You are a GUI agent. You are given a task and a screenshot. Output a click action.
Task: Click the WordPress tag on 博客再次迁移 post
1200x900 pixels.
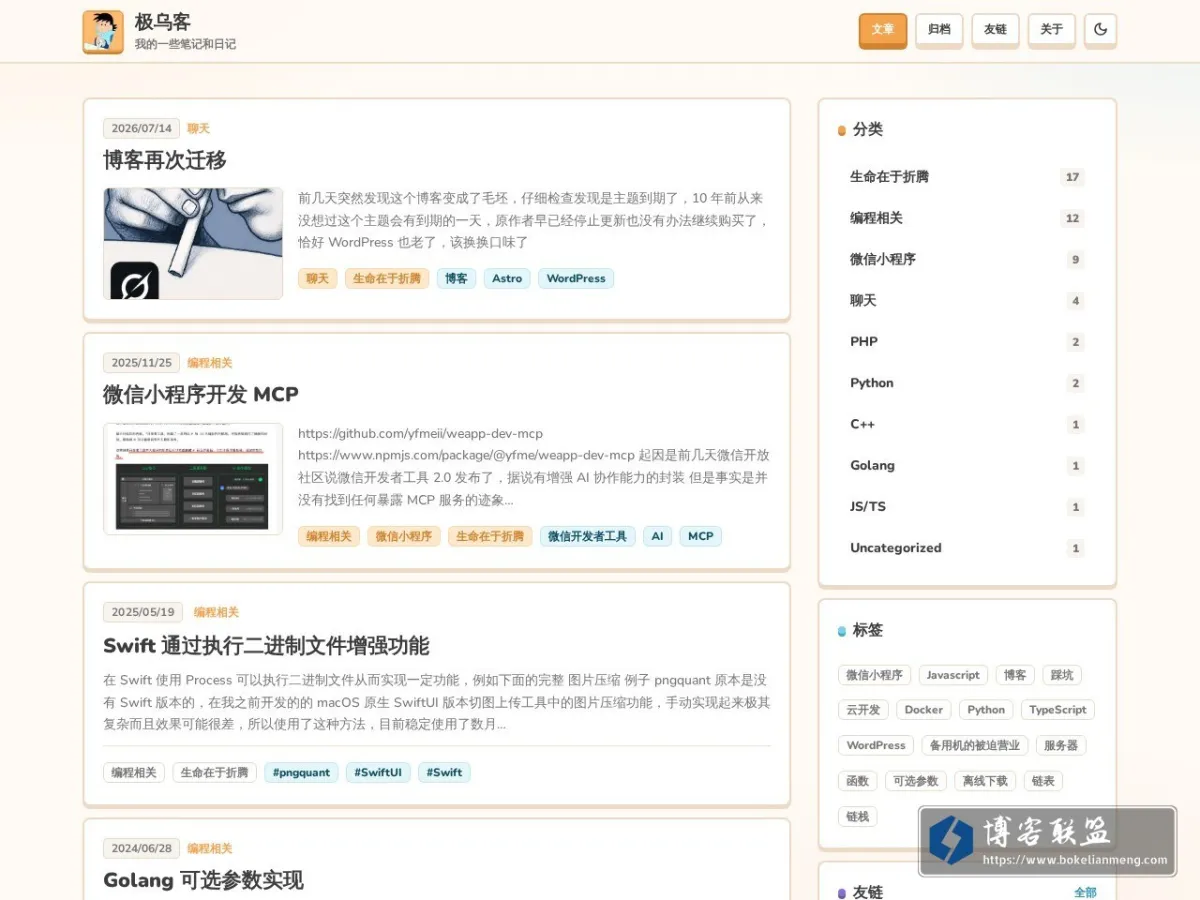click(x=576, y=279)
